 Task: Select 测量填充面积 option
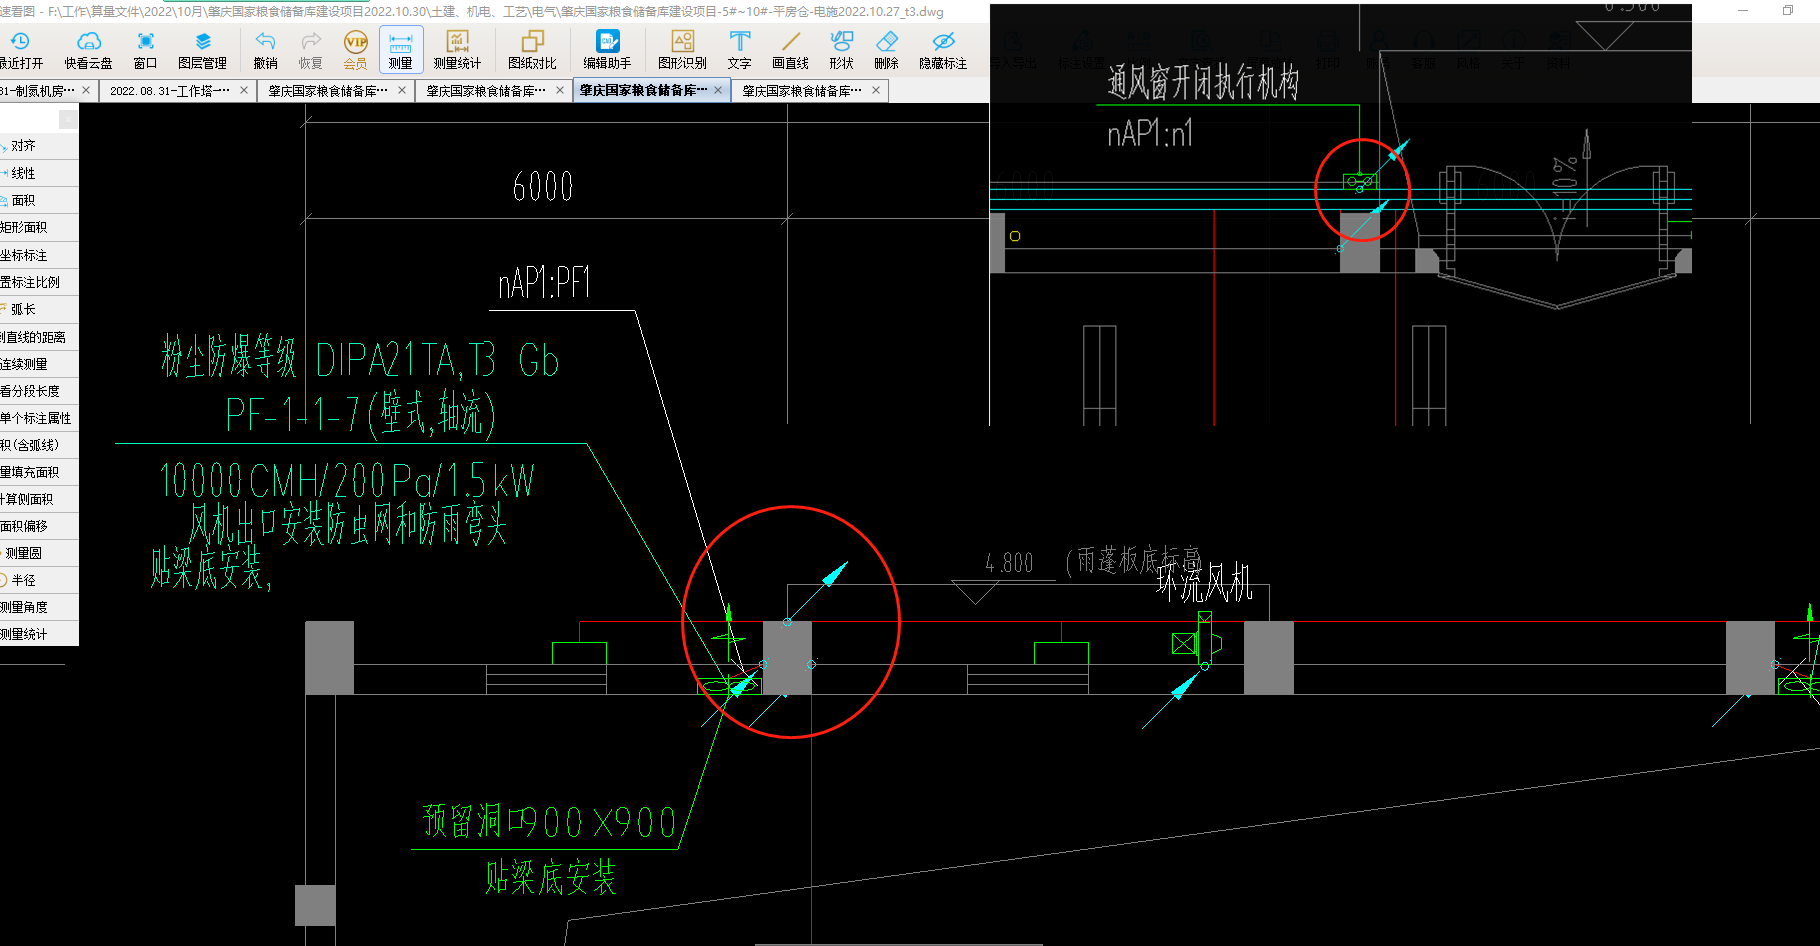[39, 472]
